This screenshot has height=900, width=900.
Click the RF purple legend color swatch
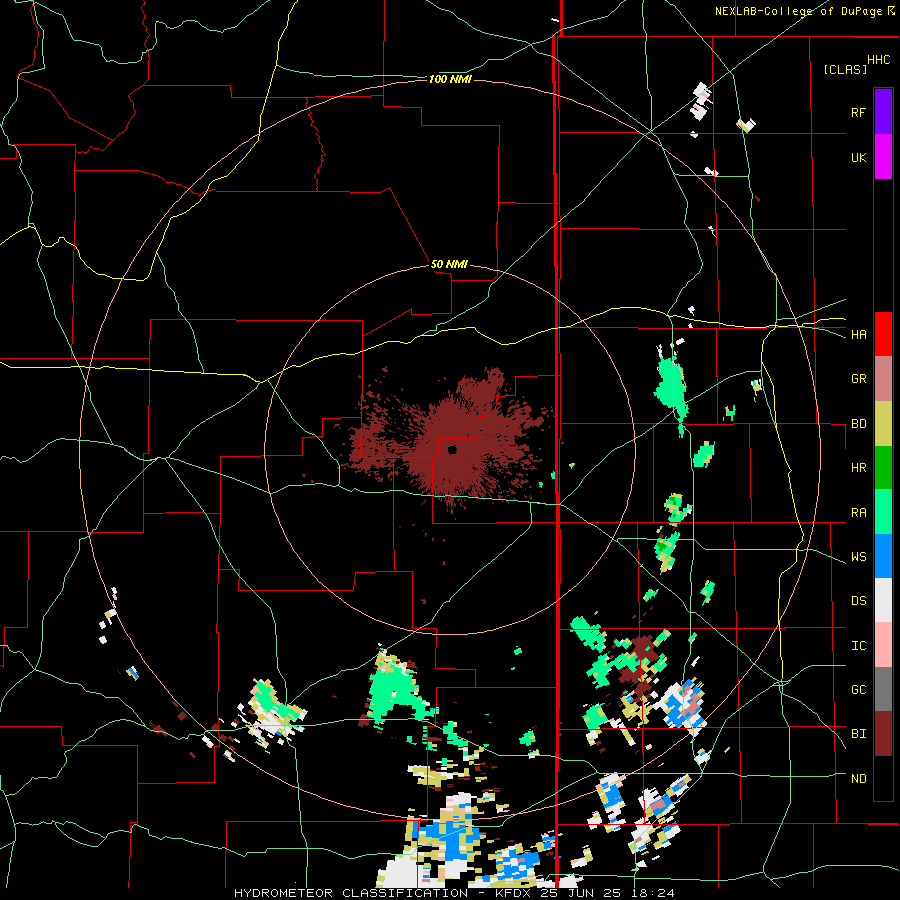(x=883, y=112)
